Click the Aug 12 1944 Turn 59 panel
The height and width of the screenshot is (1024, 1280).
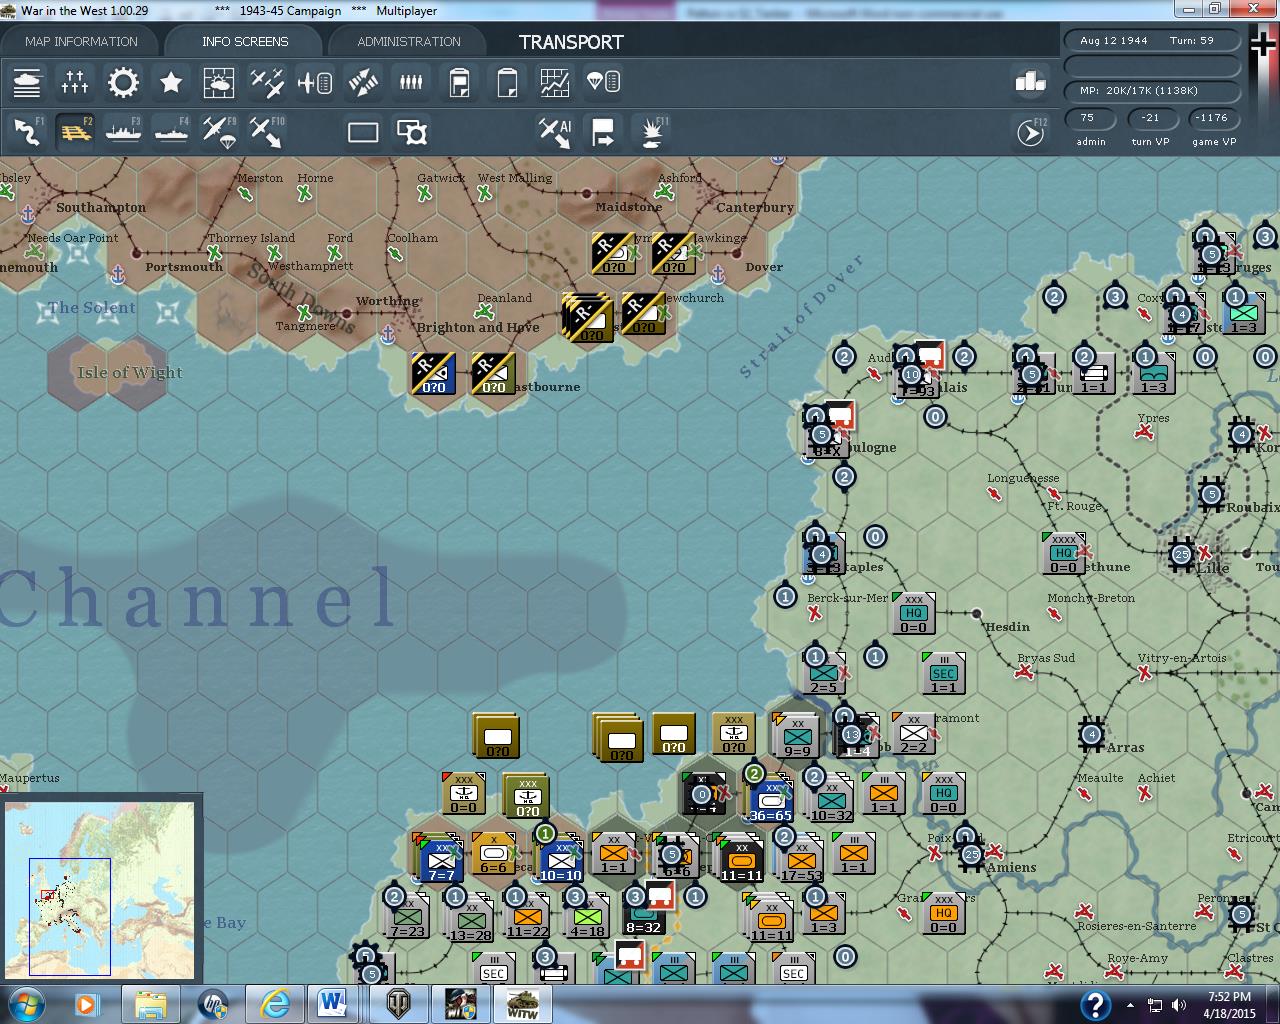click(1152, 41)
